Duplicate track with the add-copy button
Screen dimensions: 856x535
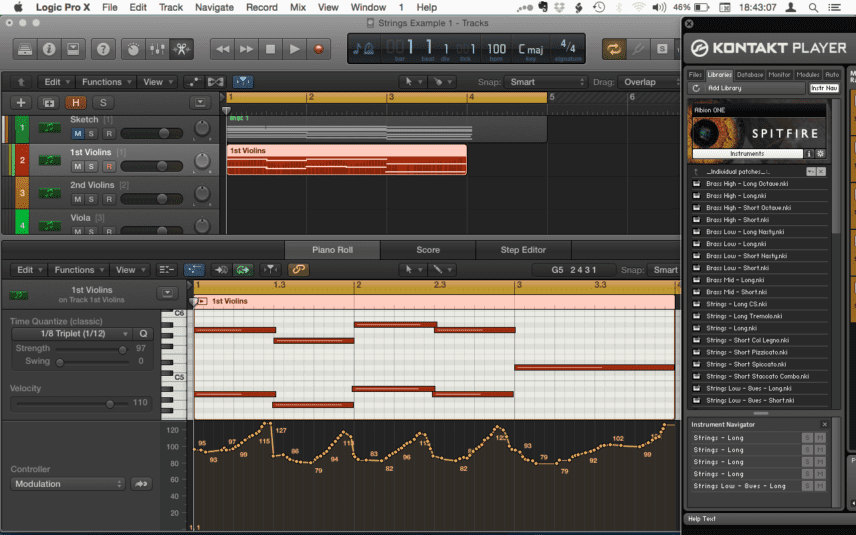click(48, 103)
